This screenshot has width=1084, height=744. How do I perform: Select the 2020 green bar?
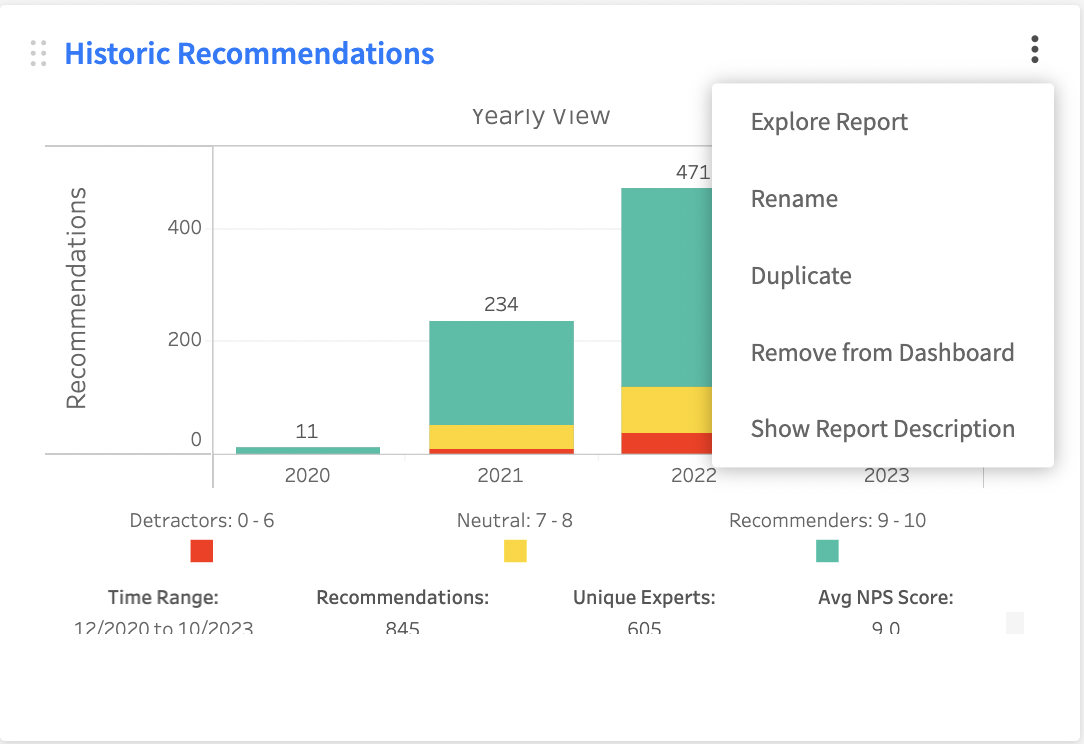pyautogui.click(x=308, y=450)
